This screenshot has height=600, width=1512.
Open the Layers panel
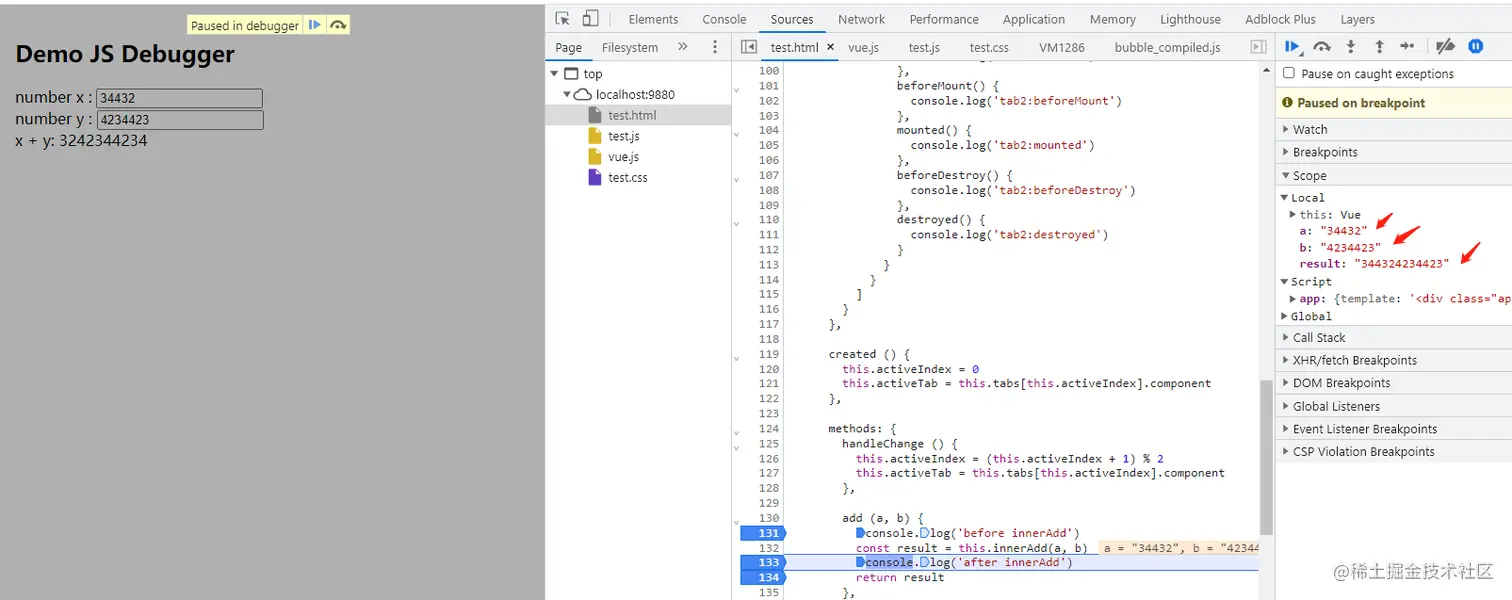1357,19
